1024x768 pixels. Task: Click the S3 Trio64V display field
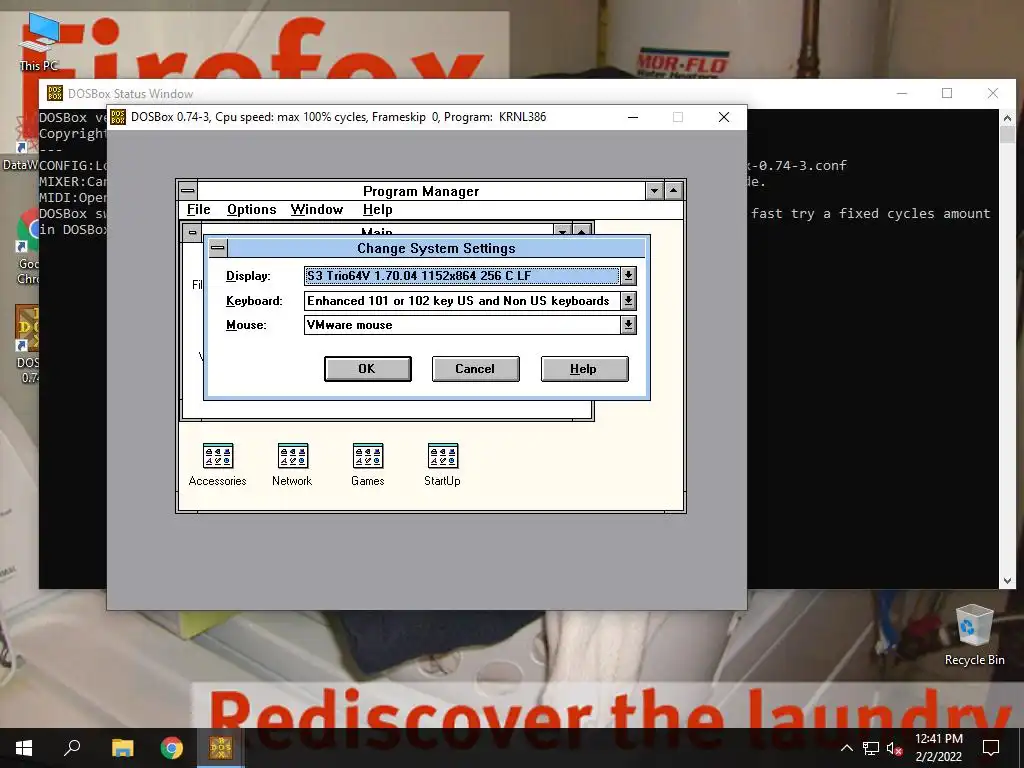(462, 276)
